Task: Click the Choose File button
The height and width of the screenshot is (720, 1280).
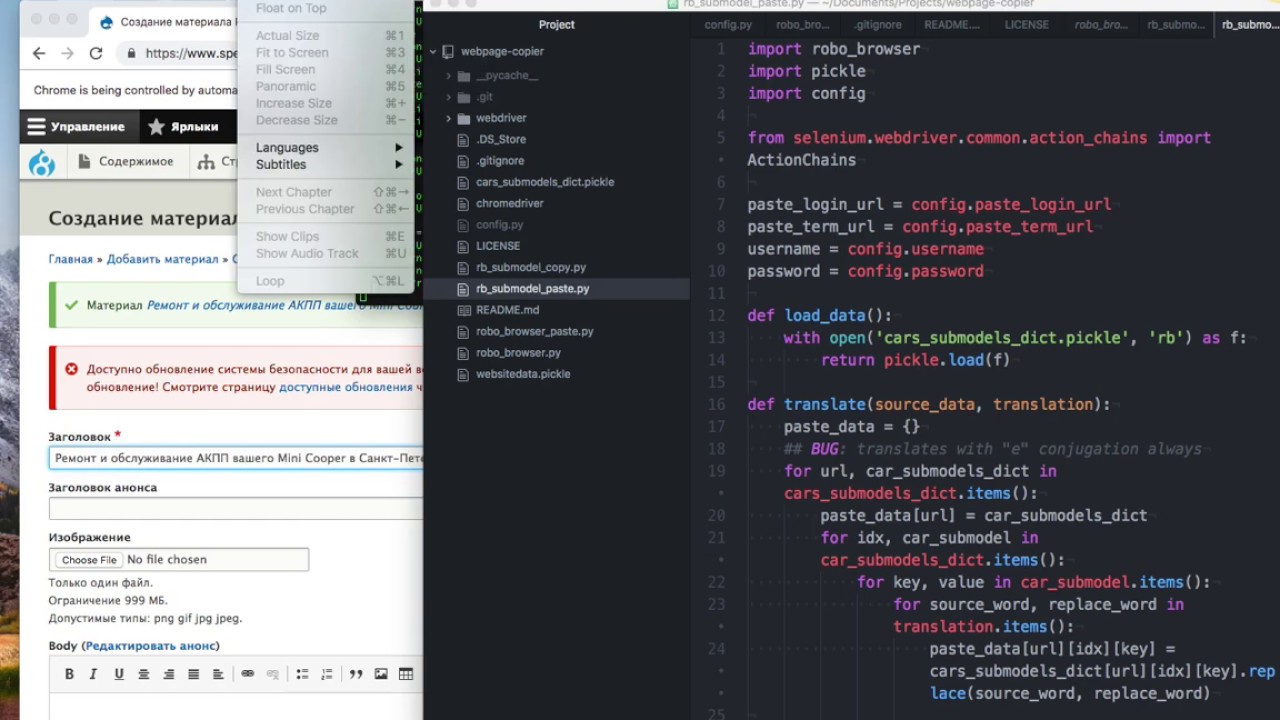Action: 89,560
